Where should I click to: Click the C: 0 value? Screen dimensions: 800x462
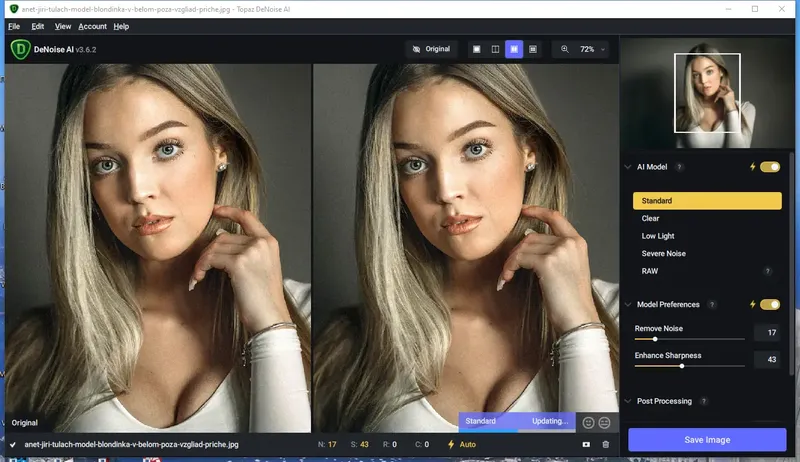[x=422, y=445]
